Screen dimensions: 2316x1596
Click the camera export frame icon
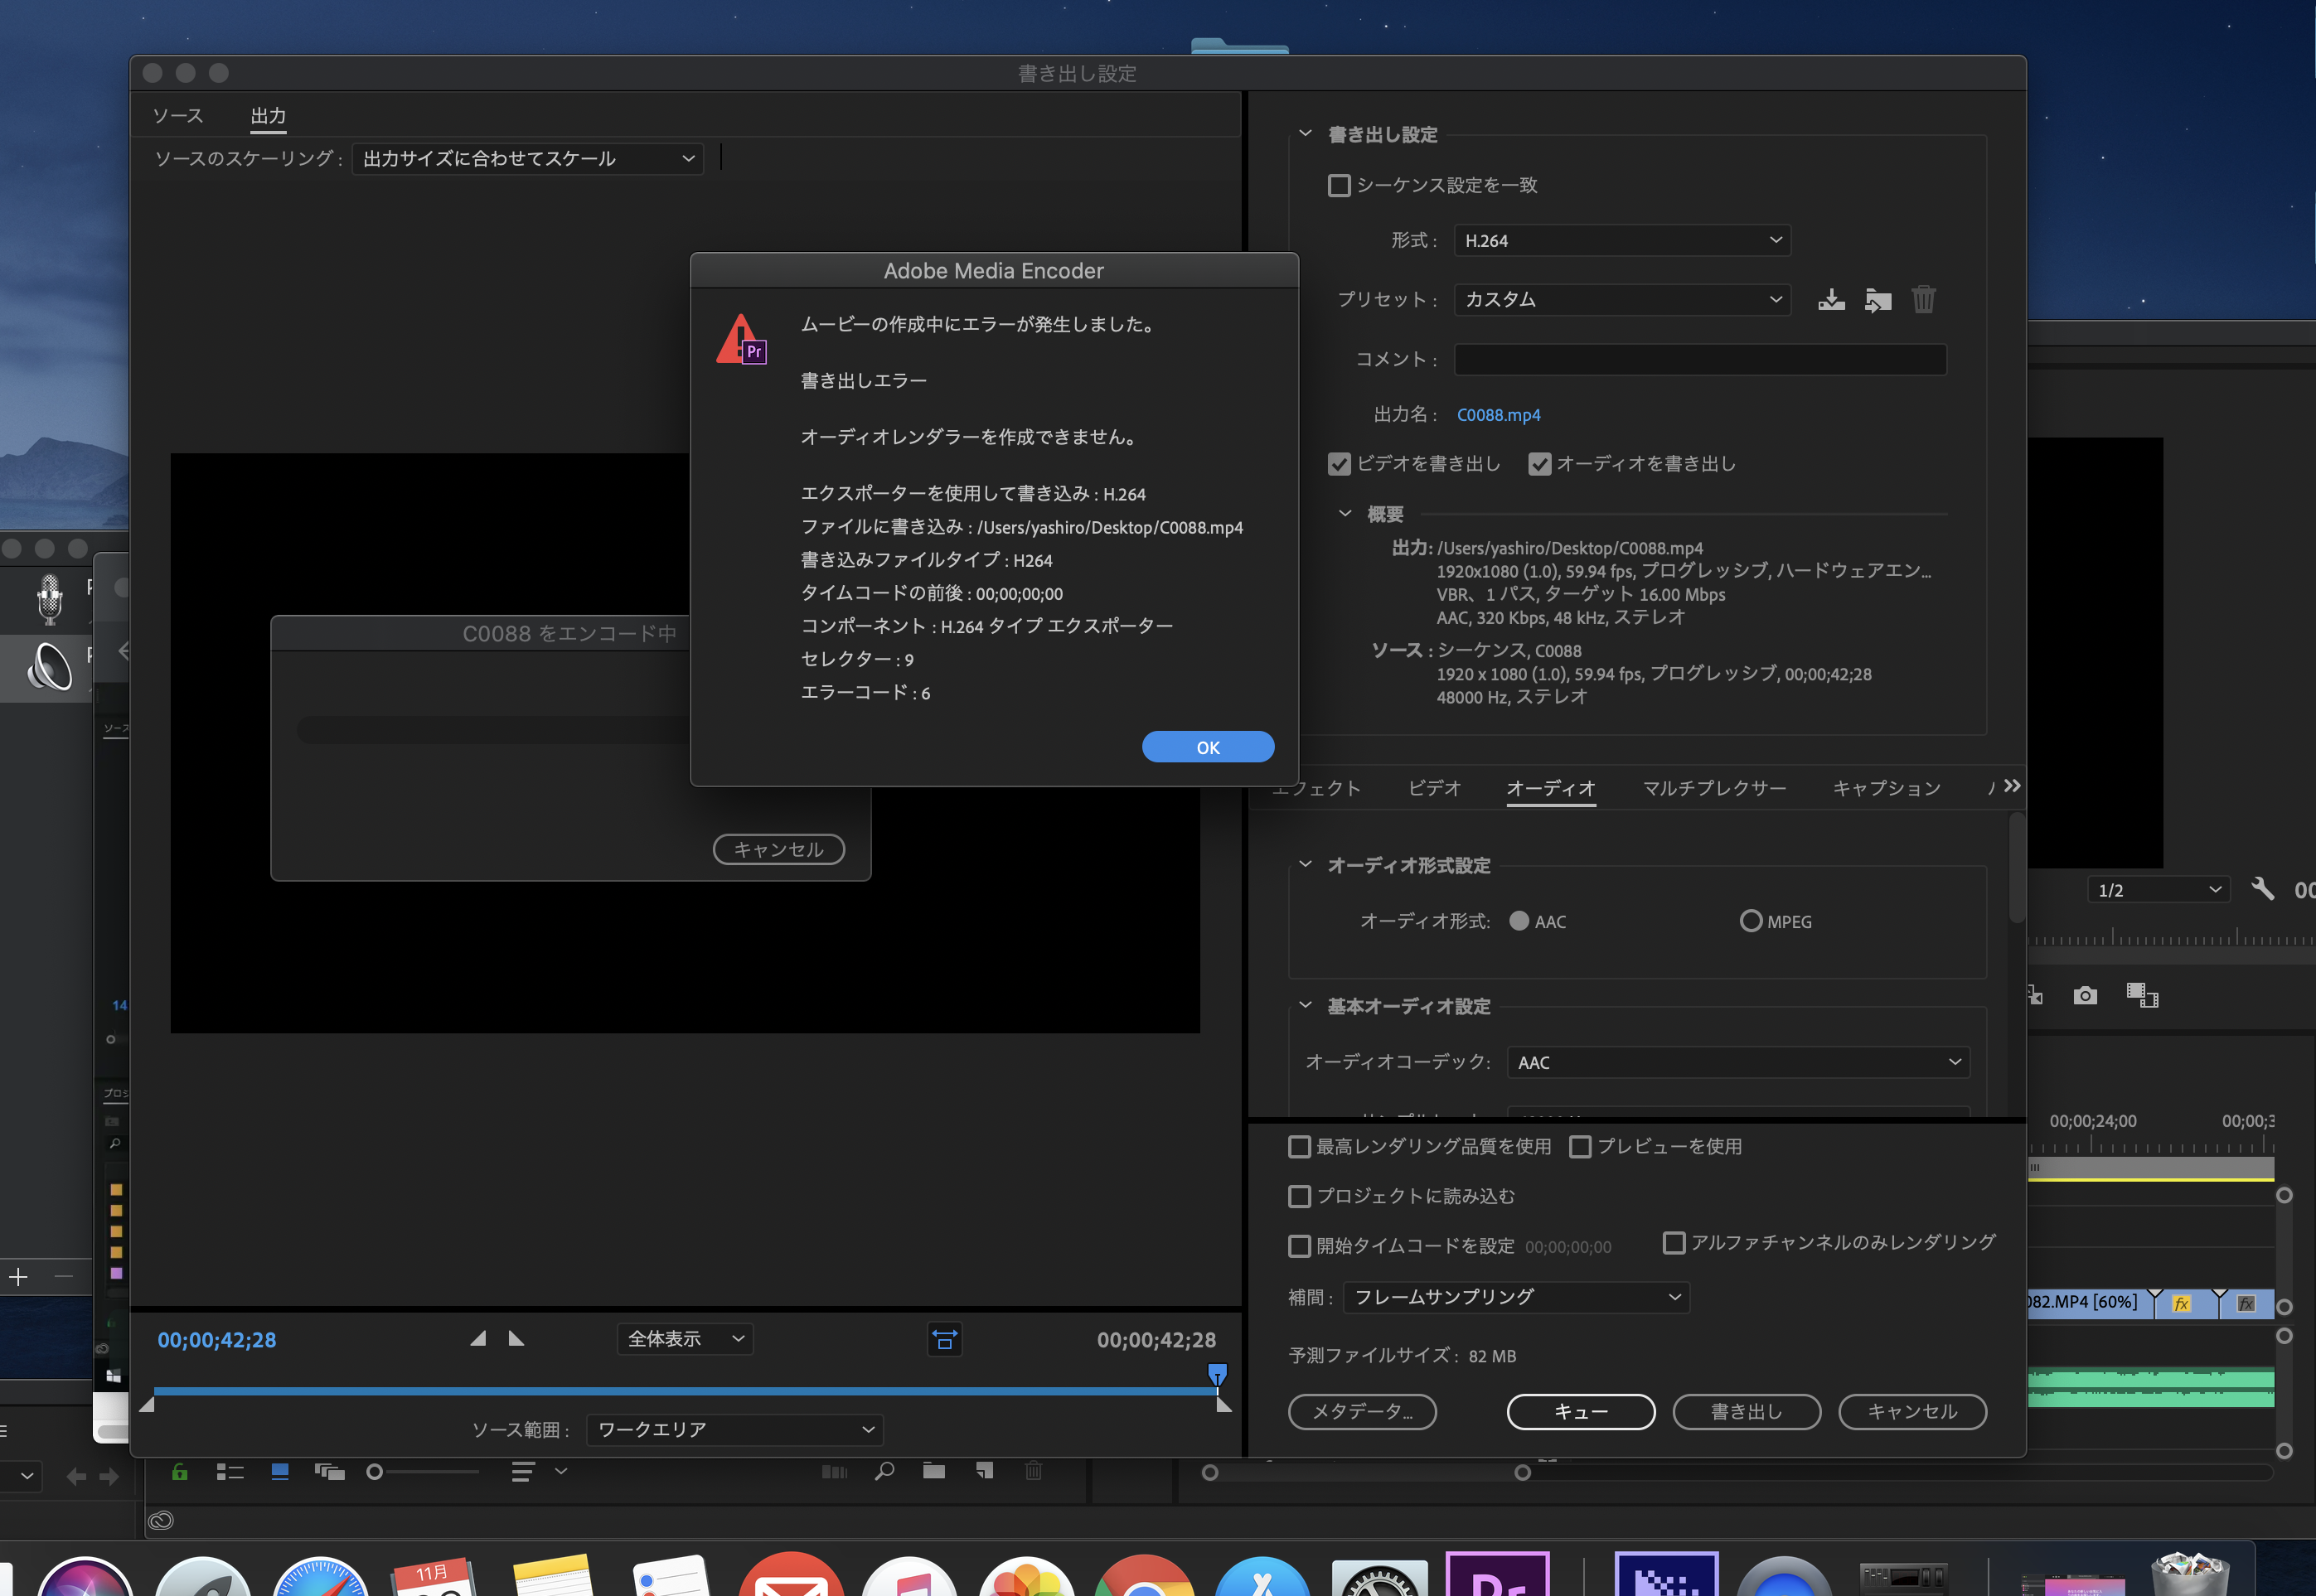point(2085,995)
